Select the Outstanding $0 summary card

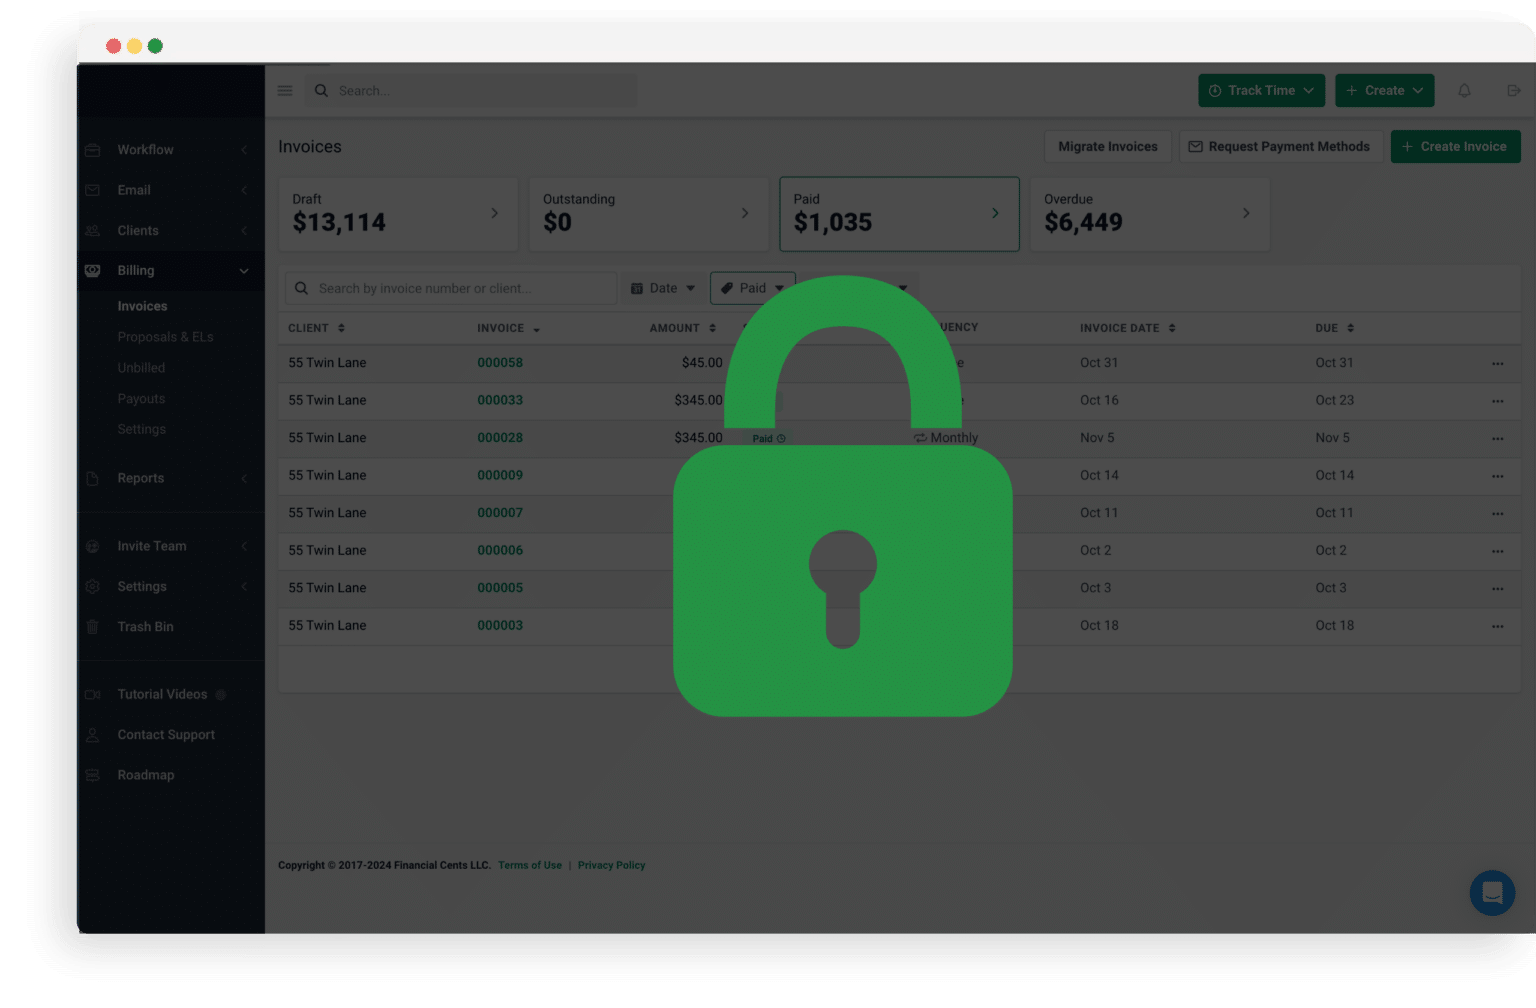click(648, 214)
